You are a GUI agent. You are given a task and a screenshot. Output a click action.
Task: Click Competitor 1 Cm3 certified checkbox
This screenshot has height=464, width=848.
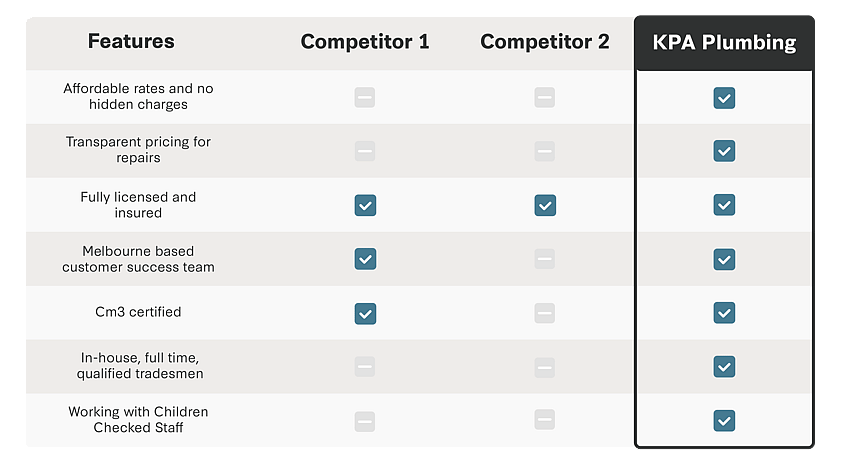point(365,313)
